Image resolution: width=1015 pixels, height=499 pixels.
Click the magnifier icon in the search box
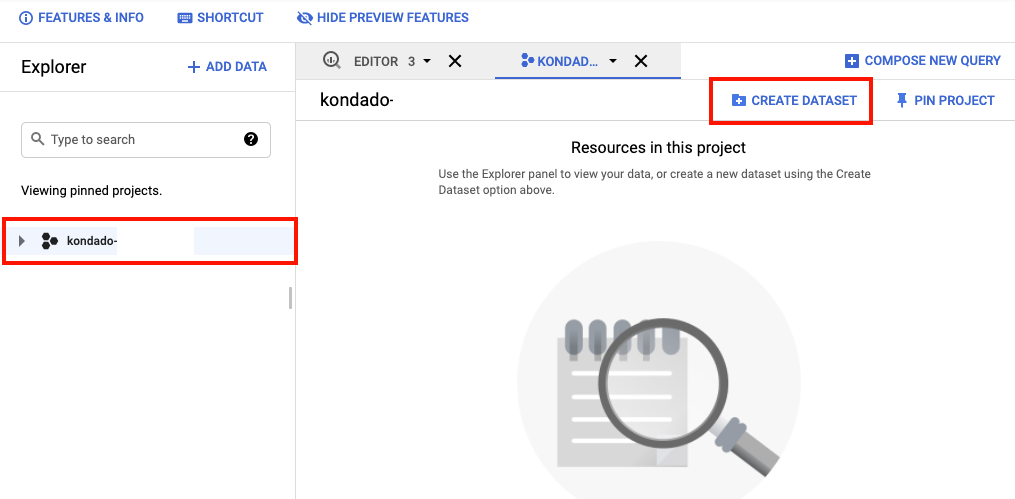coord(38,139)
